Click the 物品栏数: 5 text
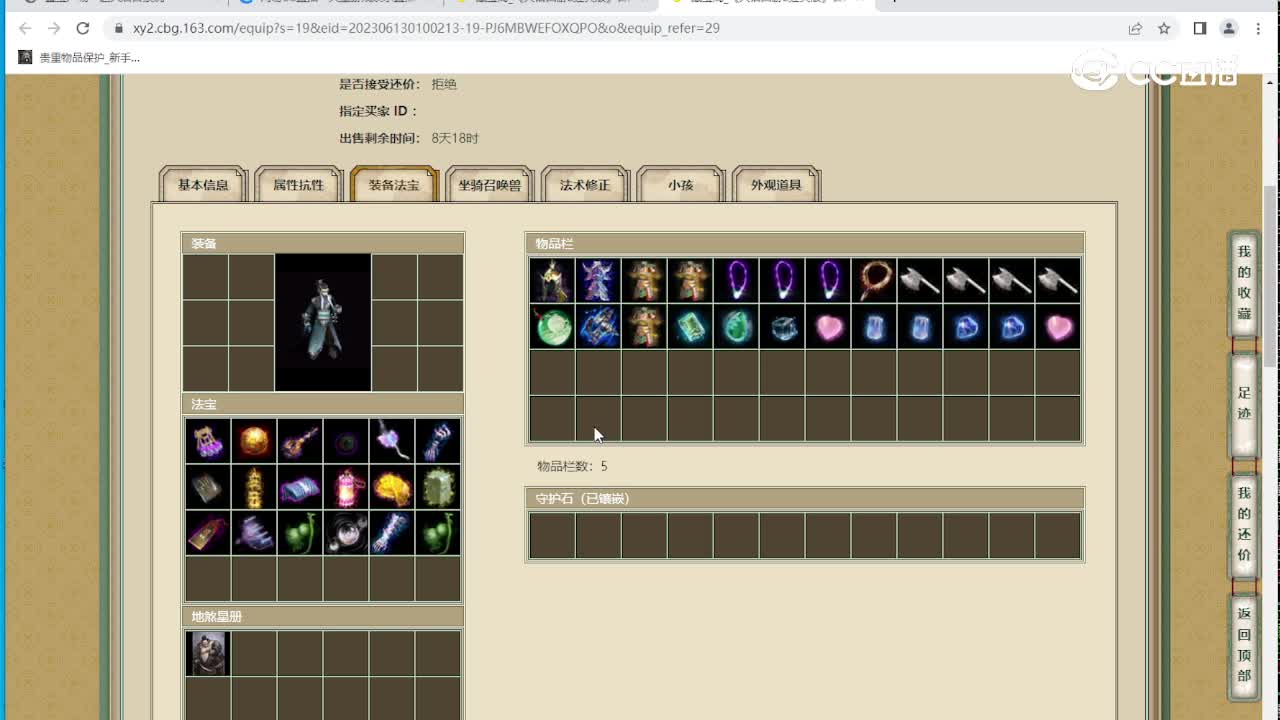This screenshot has height=720, width=1280. (x=572, y=466)
